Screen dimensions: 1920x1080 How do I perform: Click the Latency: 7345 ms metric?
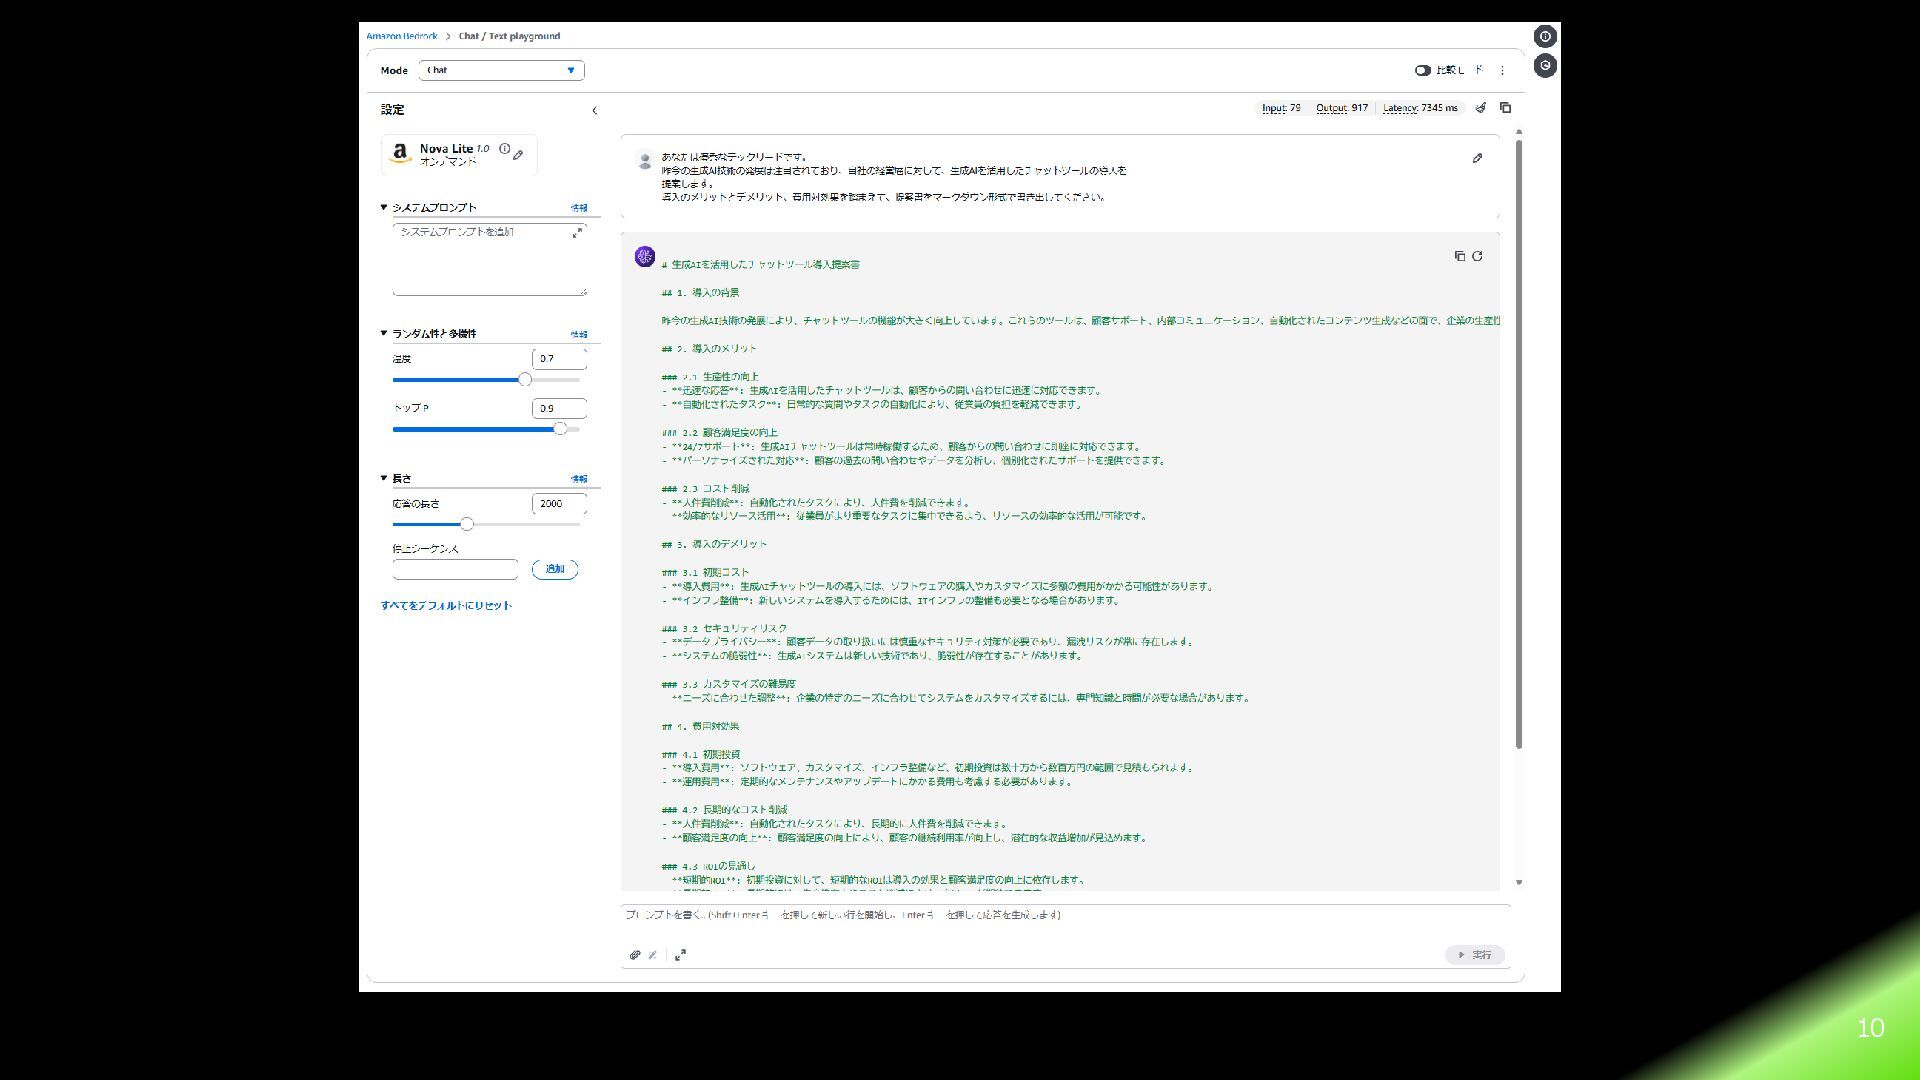[x=1420, y=108]
